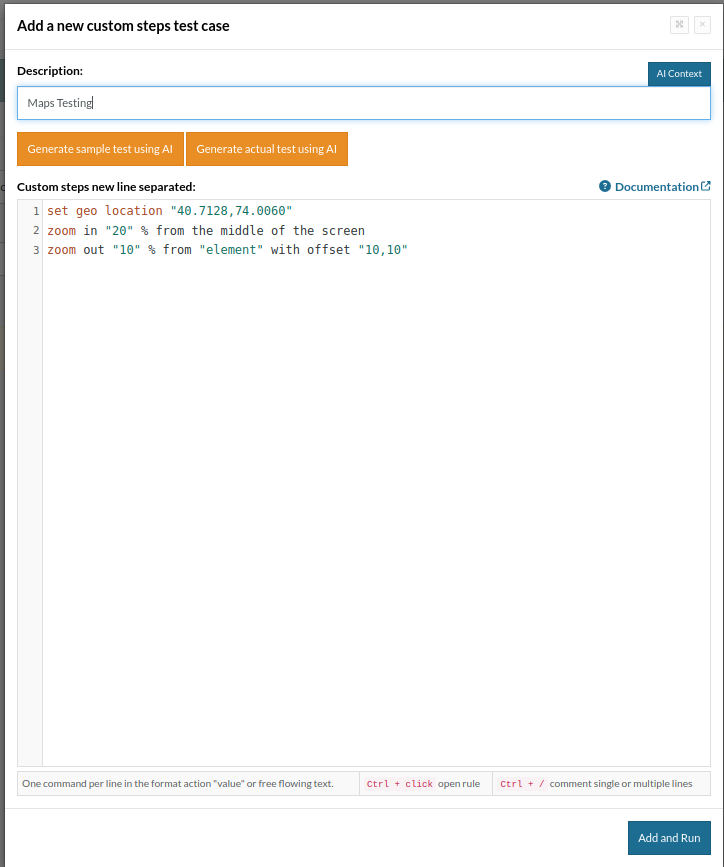The image size is (724, 867).
Task: Click empty area of the steps editor
Action: click(375, 500)
